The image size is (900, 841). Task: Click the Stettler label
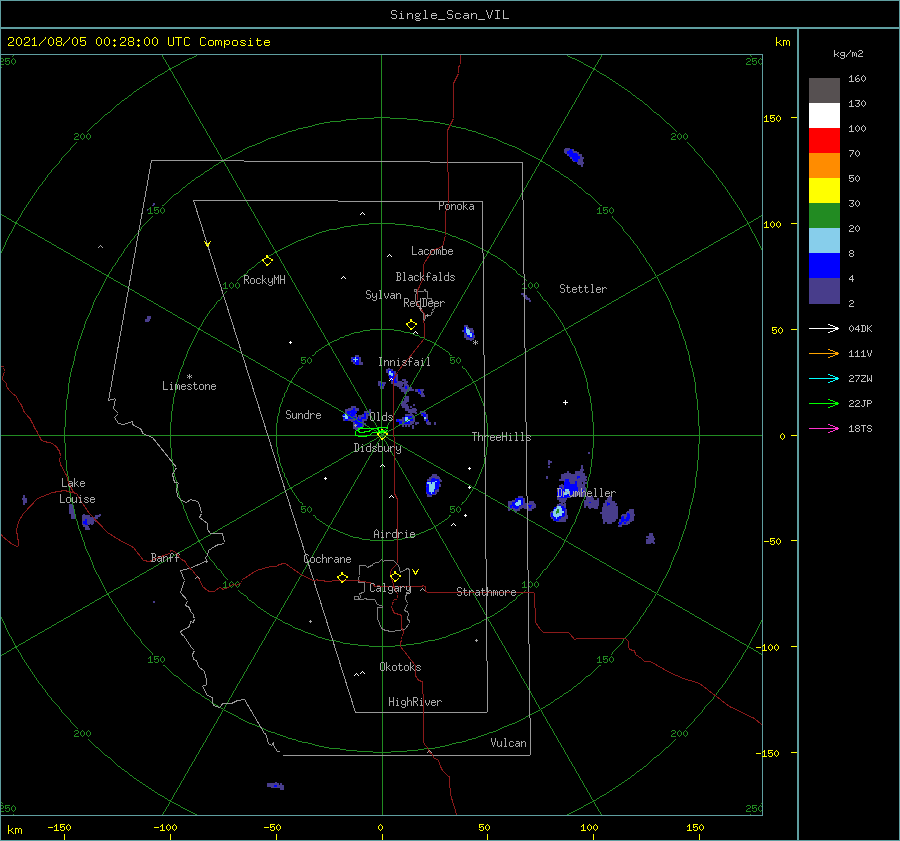583,289
